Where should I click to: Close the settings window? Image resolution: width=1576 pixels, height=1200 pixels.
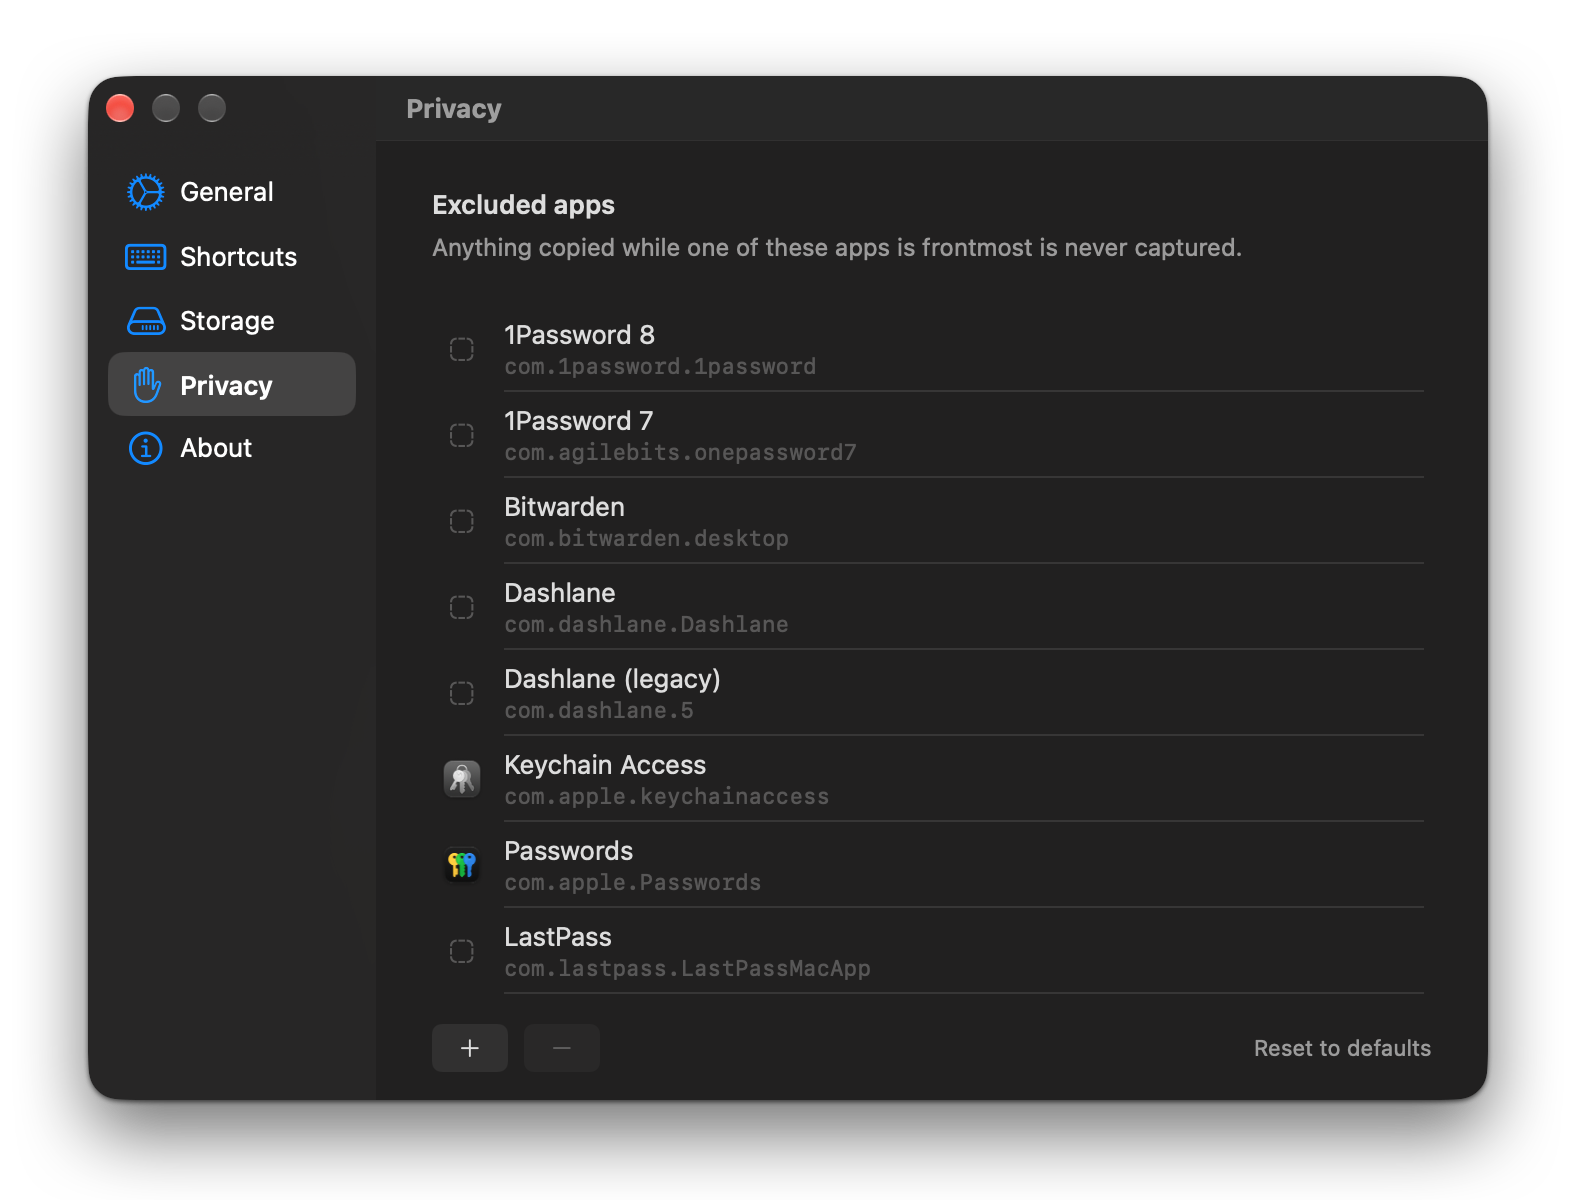click(120, 108)
